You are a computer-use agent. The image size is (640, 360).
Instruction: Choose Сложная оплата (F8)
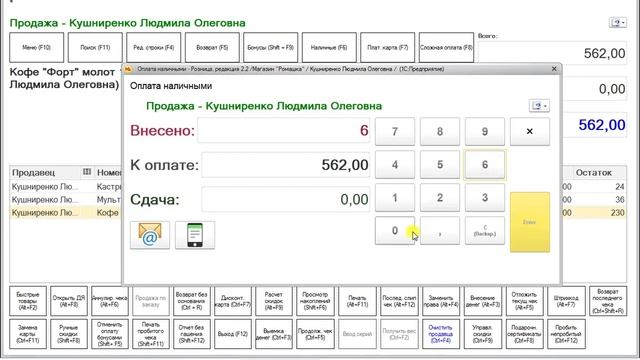(x=446, y=47)
